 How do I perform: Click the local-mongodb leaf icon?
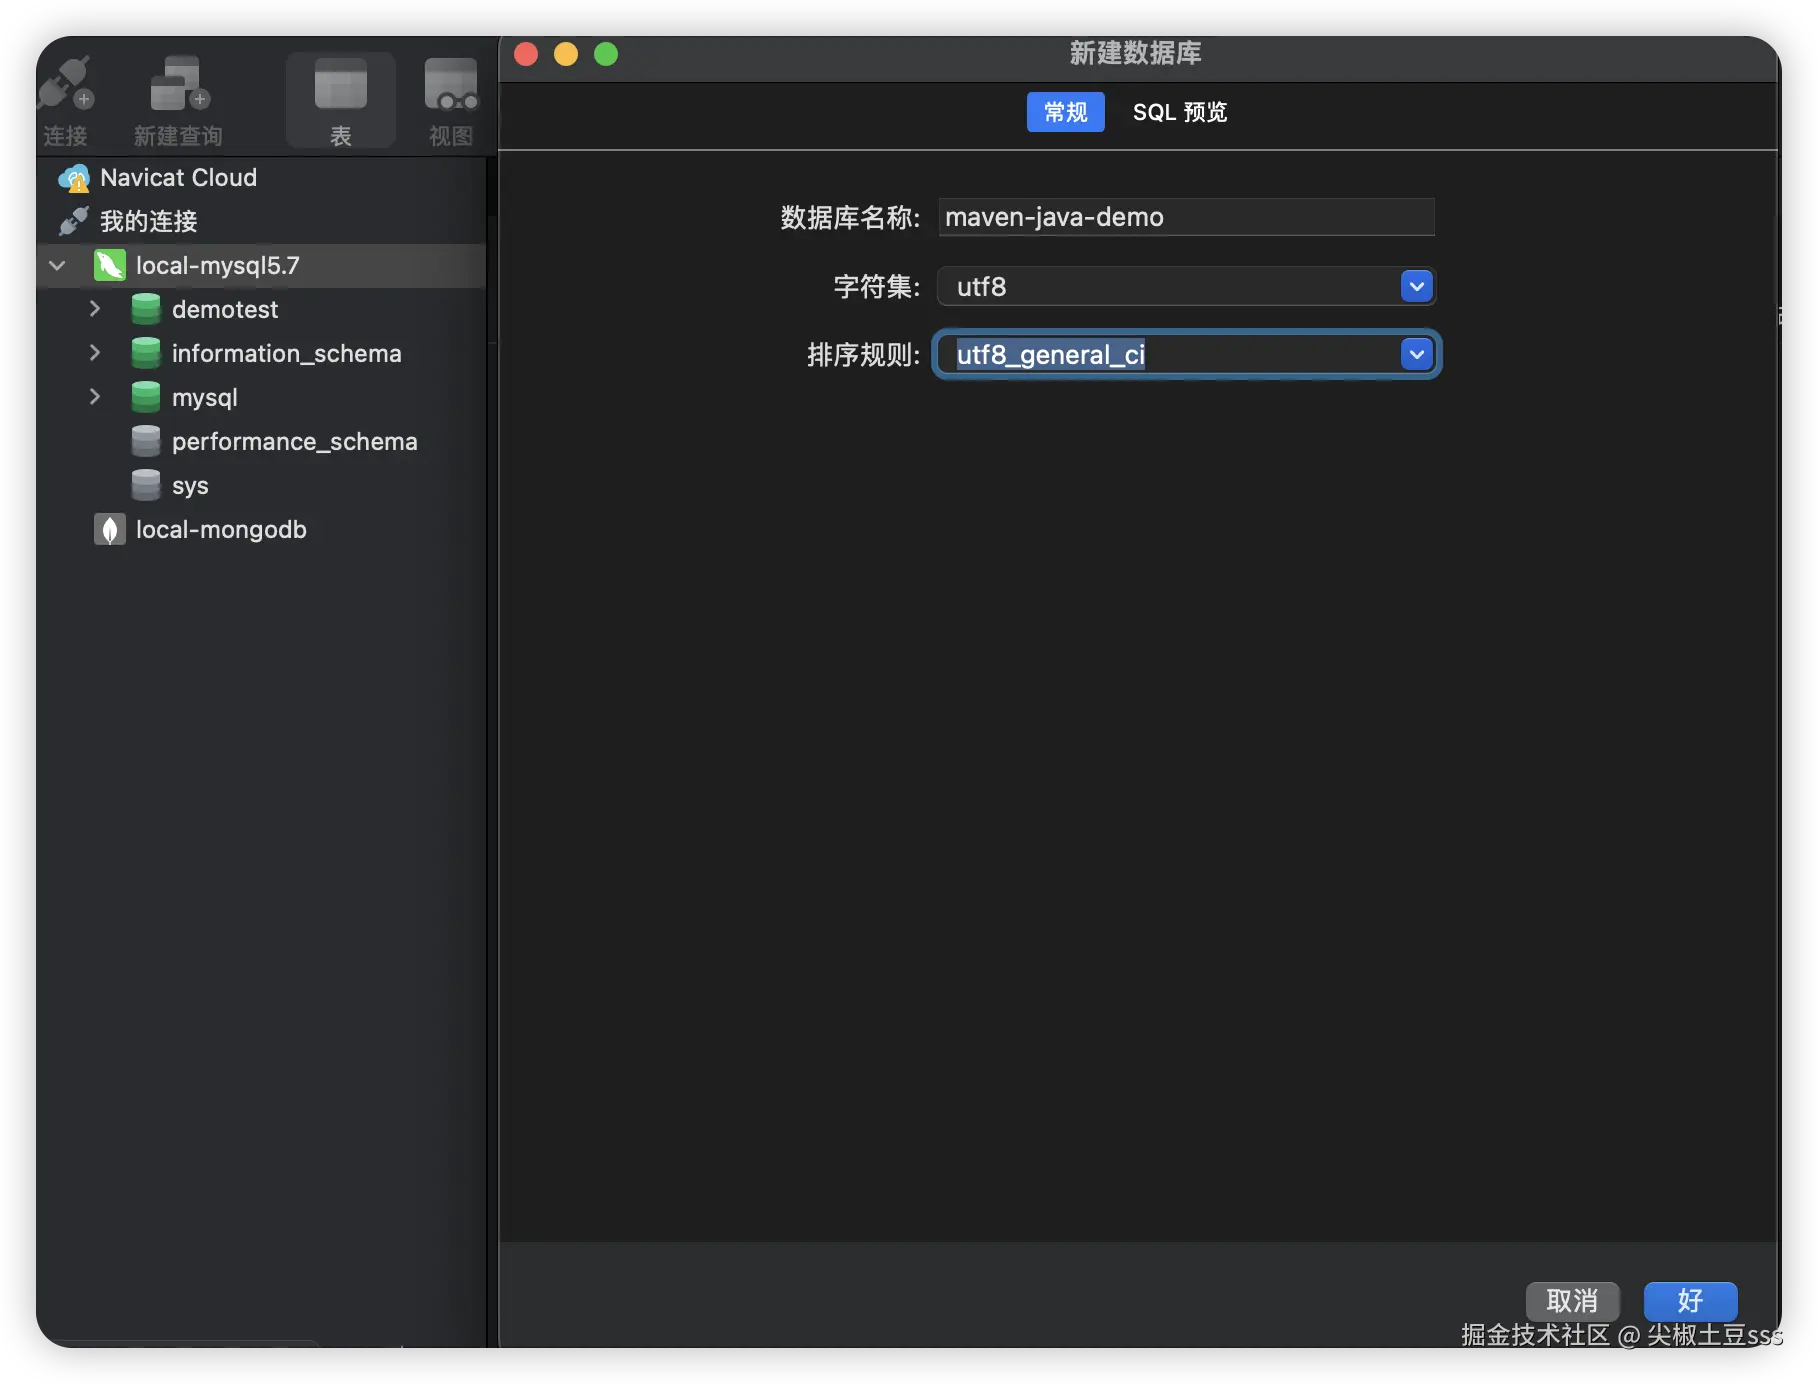[109, 530]
